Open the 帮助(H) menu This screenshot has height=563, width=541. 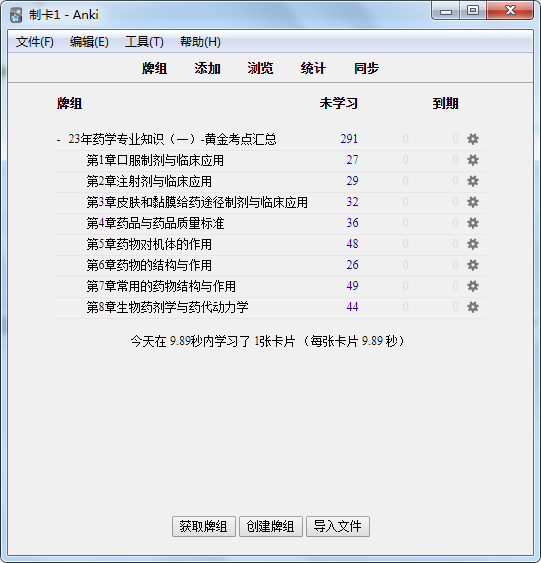(200, 42)
